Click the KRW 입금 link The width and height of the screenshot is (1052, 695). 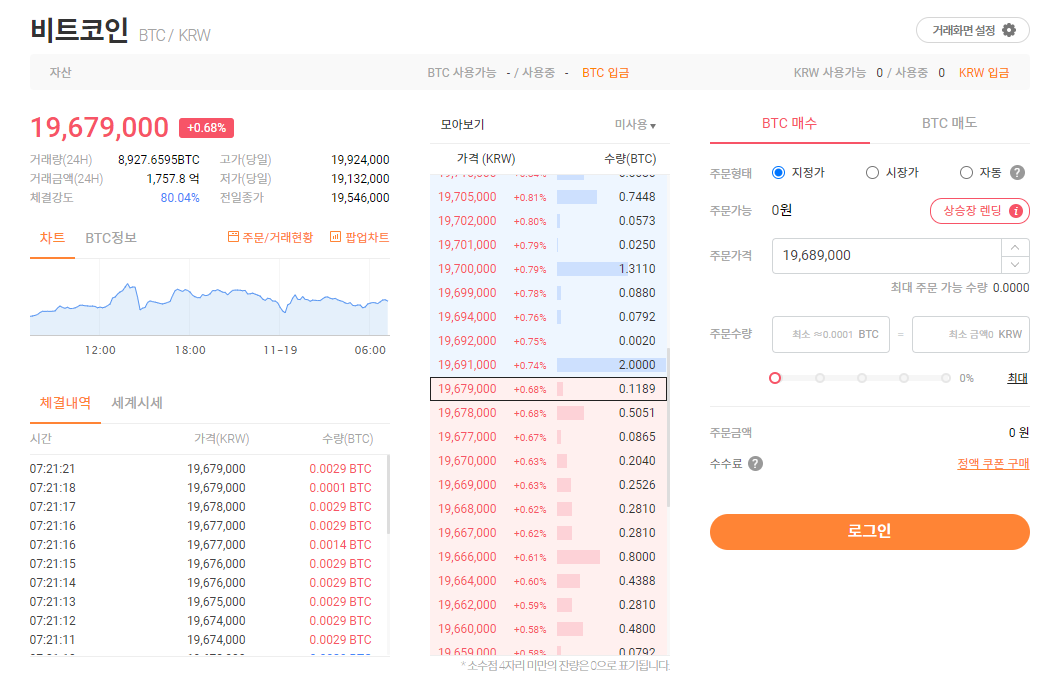984,72
